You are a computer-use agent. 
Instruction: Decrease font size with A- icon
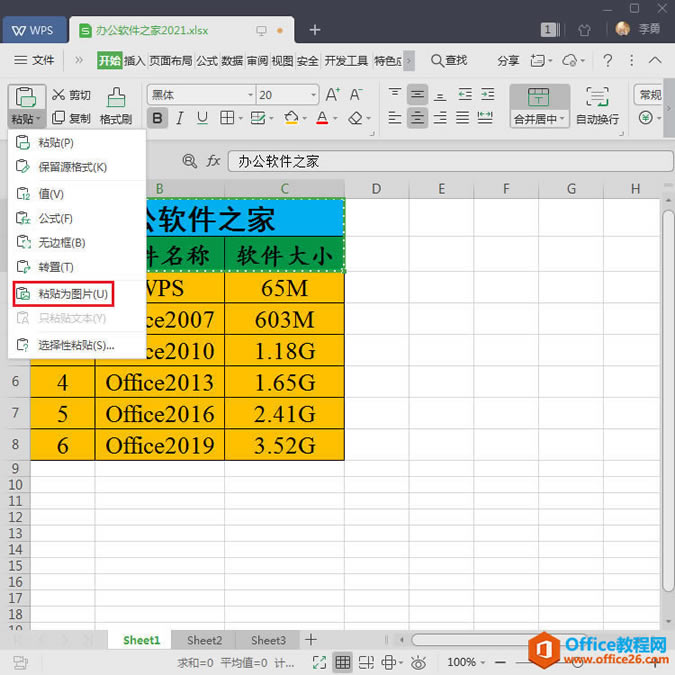click(x=356, y=95)
